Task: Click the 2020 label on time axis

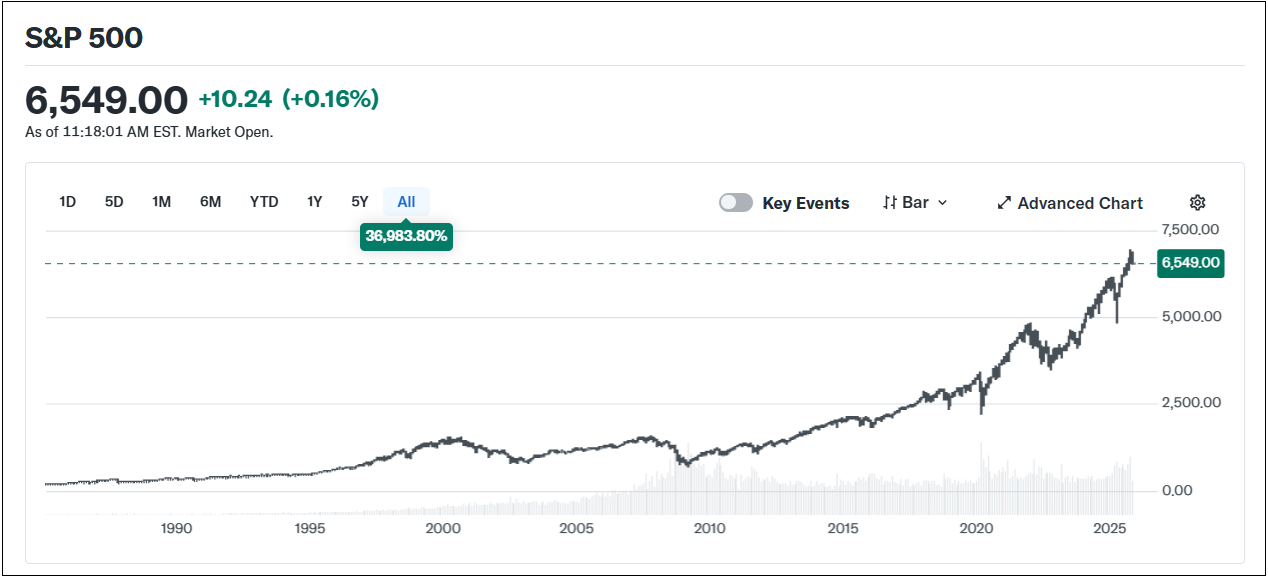Action: [x=975, y=528]
